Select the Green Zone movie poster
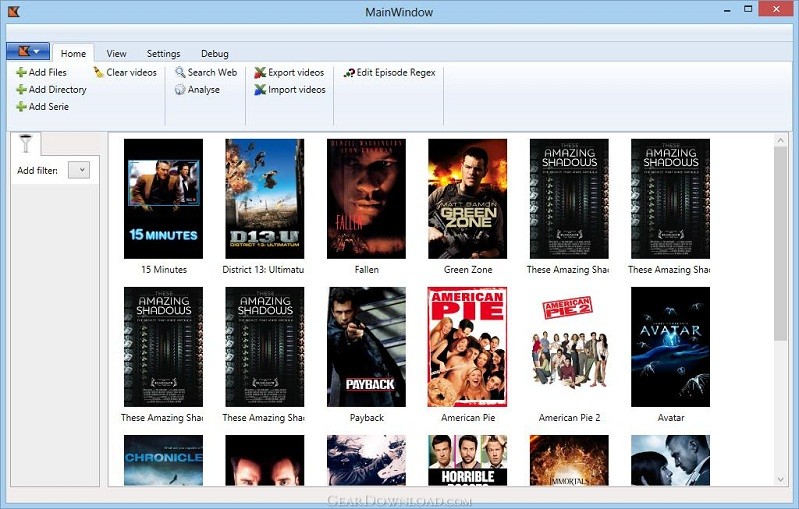799x509 pixels. pyautogui.click(x=467, y=199)
